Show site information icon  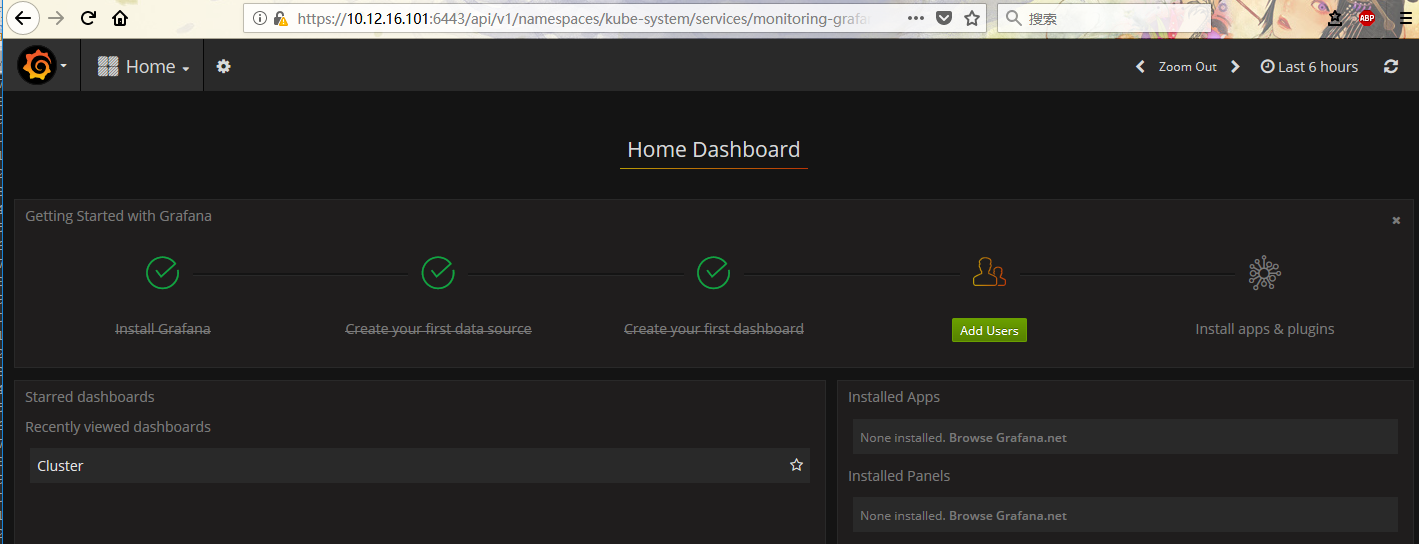[260, 18]
